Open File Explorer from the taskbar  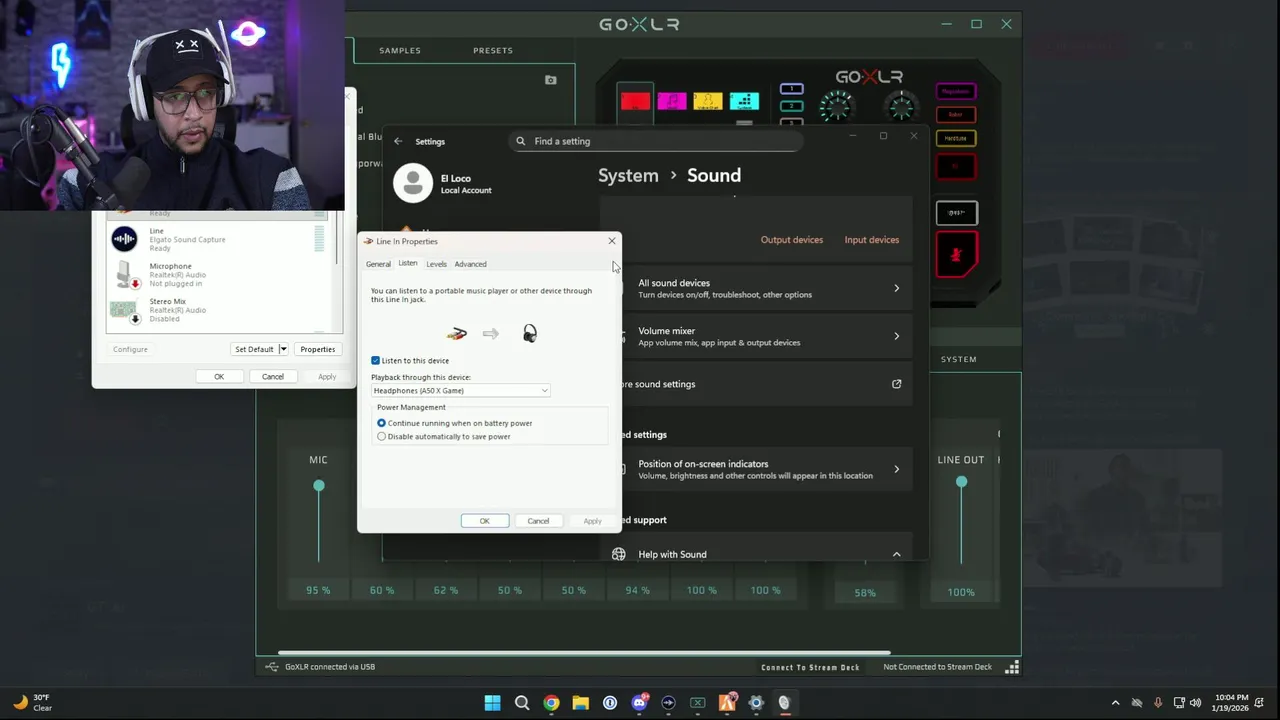[x=580, y=703]
